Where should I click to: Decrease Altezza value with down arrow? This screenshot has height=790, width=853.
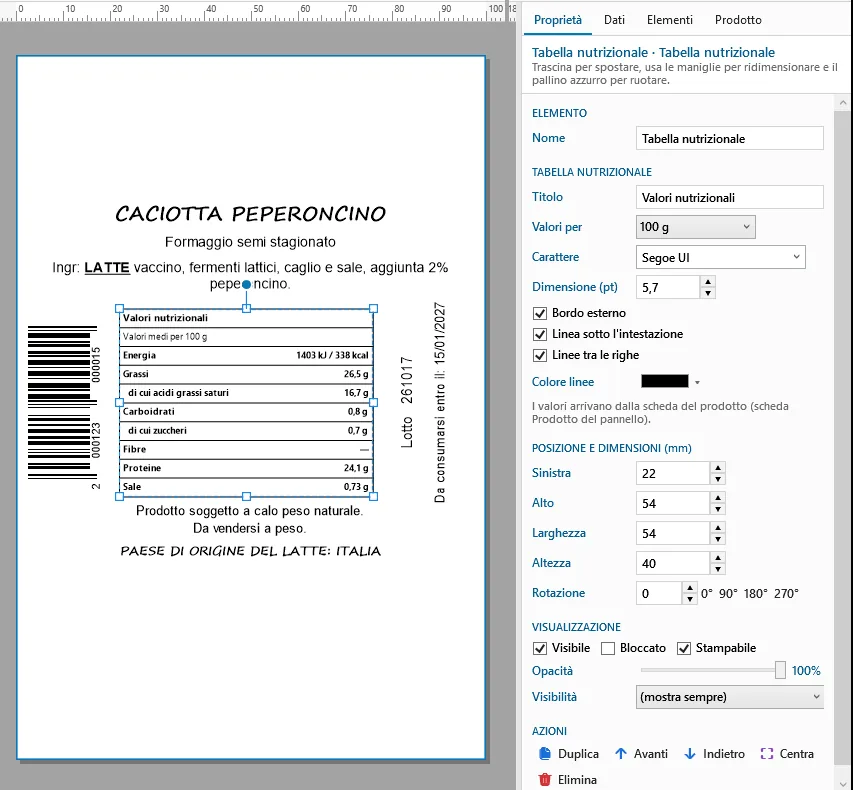point(718,569)
